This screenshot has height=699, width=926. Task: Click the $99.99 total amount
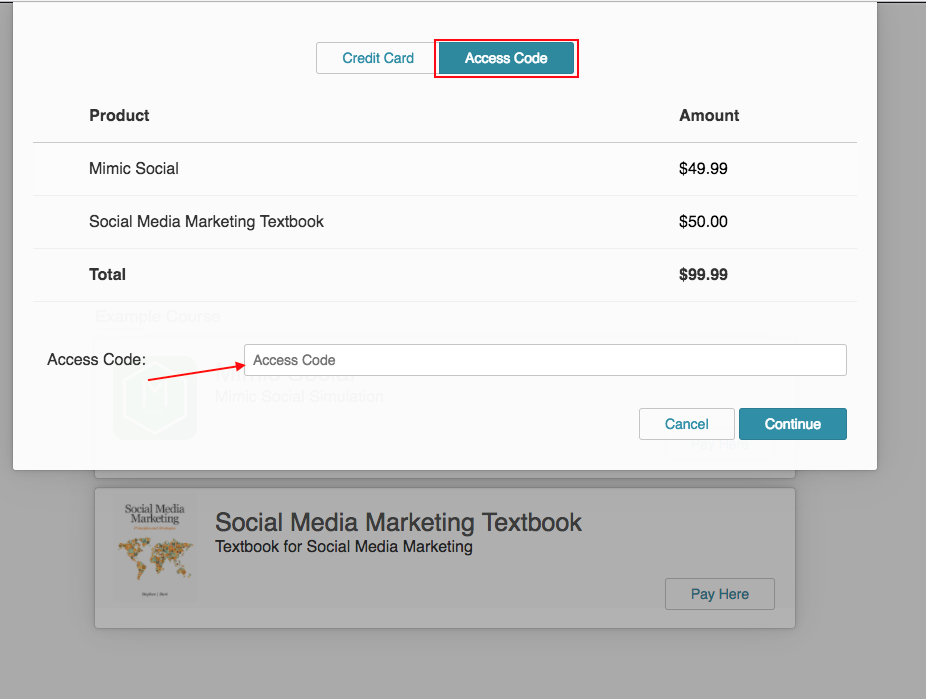tap(703, 275)
